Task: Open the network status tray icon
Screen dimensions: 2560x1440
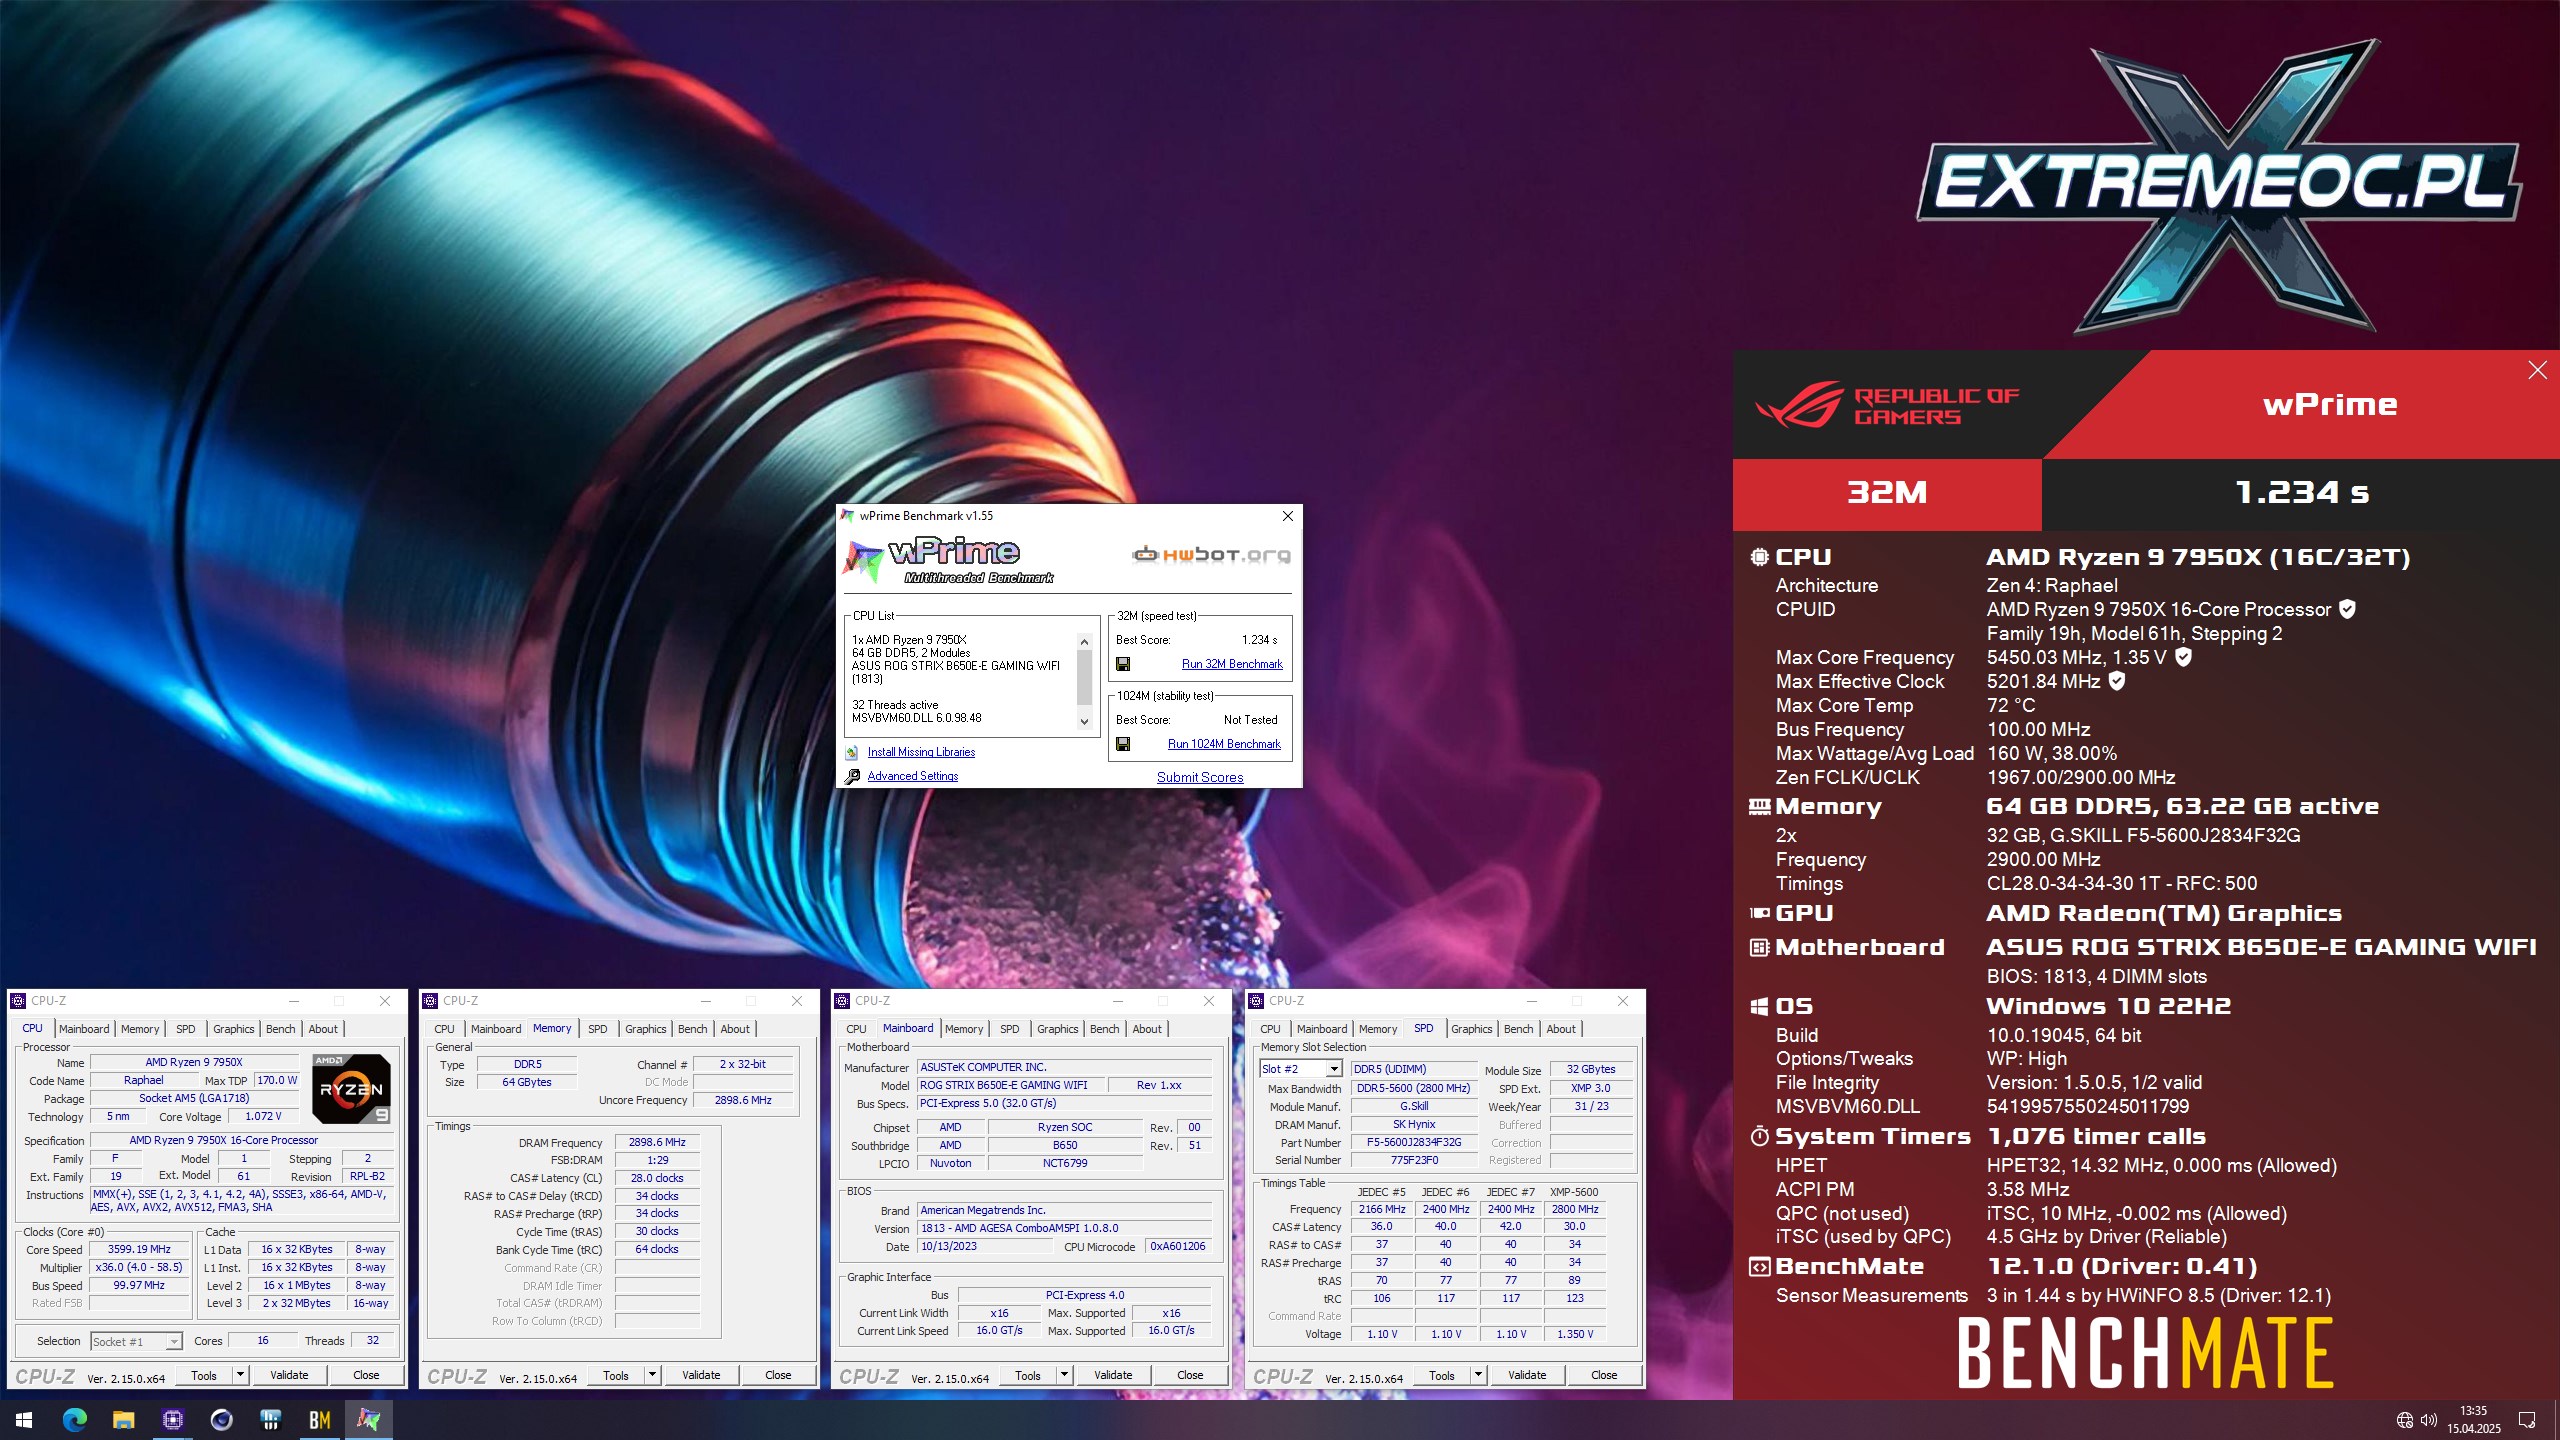Action: (x=2405, y=1421)
